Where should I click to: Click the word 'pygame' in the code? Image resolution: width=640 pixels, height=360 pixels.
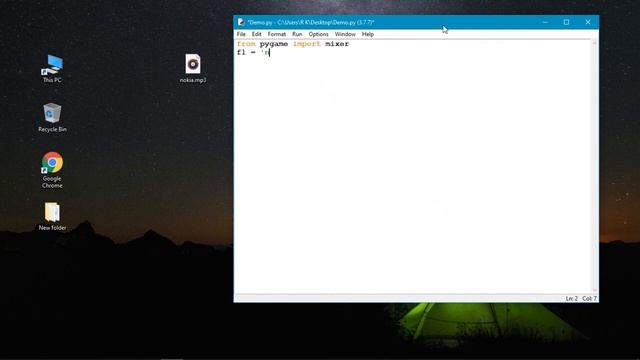(x=274, y=44)
